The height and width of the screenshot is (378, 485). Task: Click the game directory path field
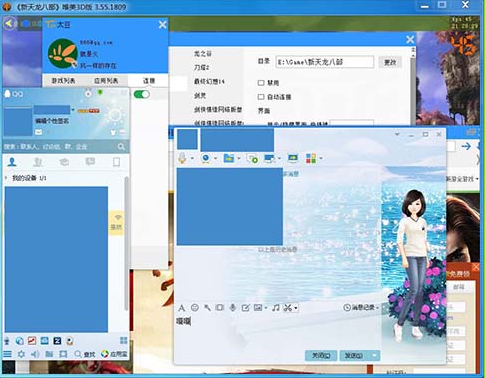pos(325,62)
